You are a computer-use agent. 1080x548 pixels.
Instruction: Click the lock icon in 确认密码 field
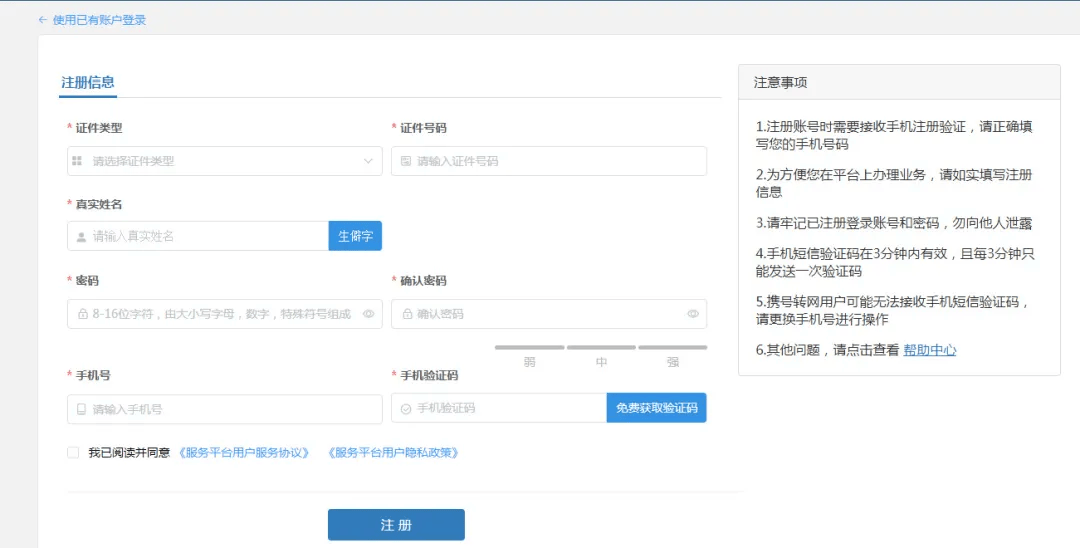[406, 314]
